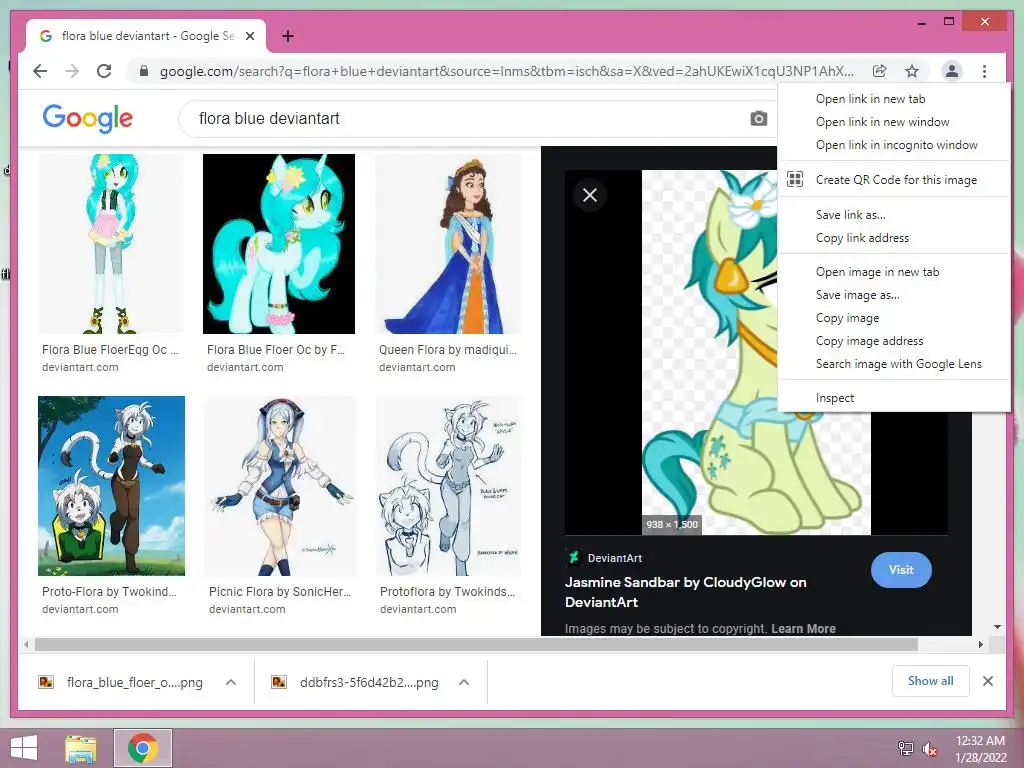
Task: Open Protoflora by Twokinds sketch thumbnail
Action: 449,486
